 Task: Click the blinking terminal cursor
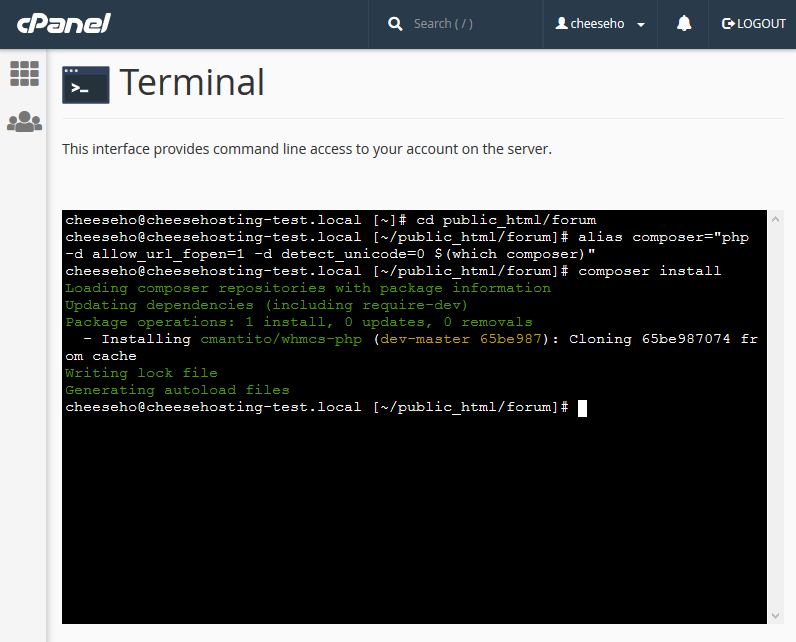582,407
